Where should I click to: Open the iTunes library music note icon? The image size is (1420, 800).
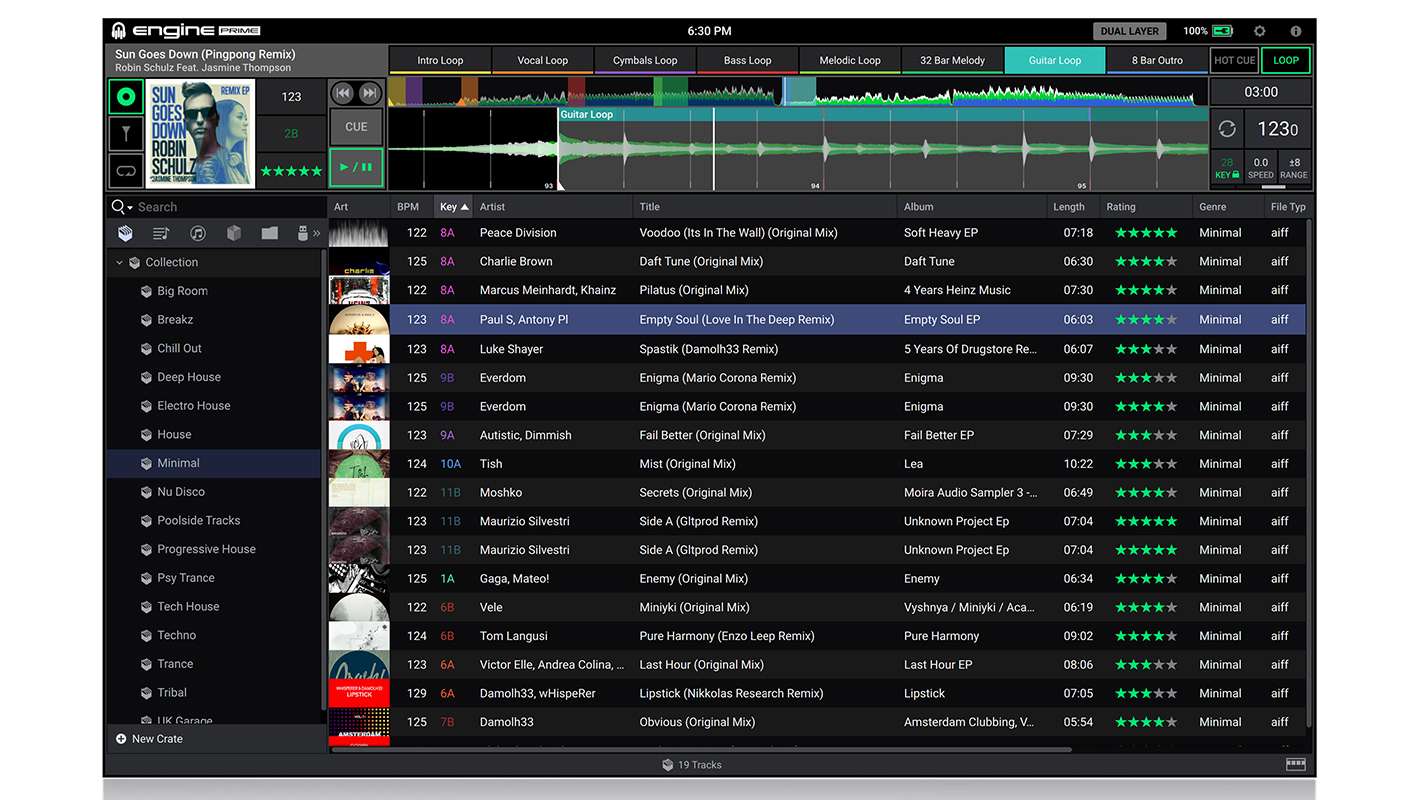(198, 233)
